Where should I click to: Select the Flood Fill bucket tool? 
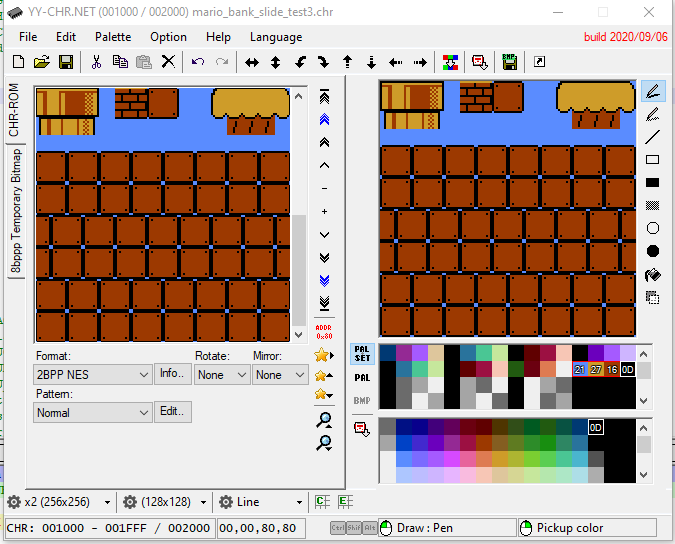(653, 275)
